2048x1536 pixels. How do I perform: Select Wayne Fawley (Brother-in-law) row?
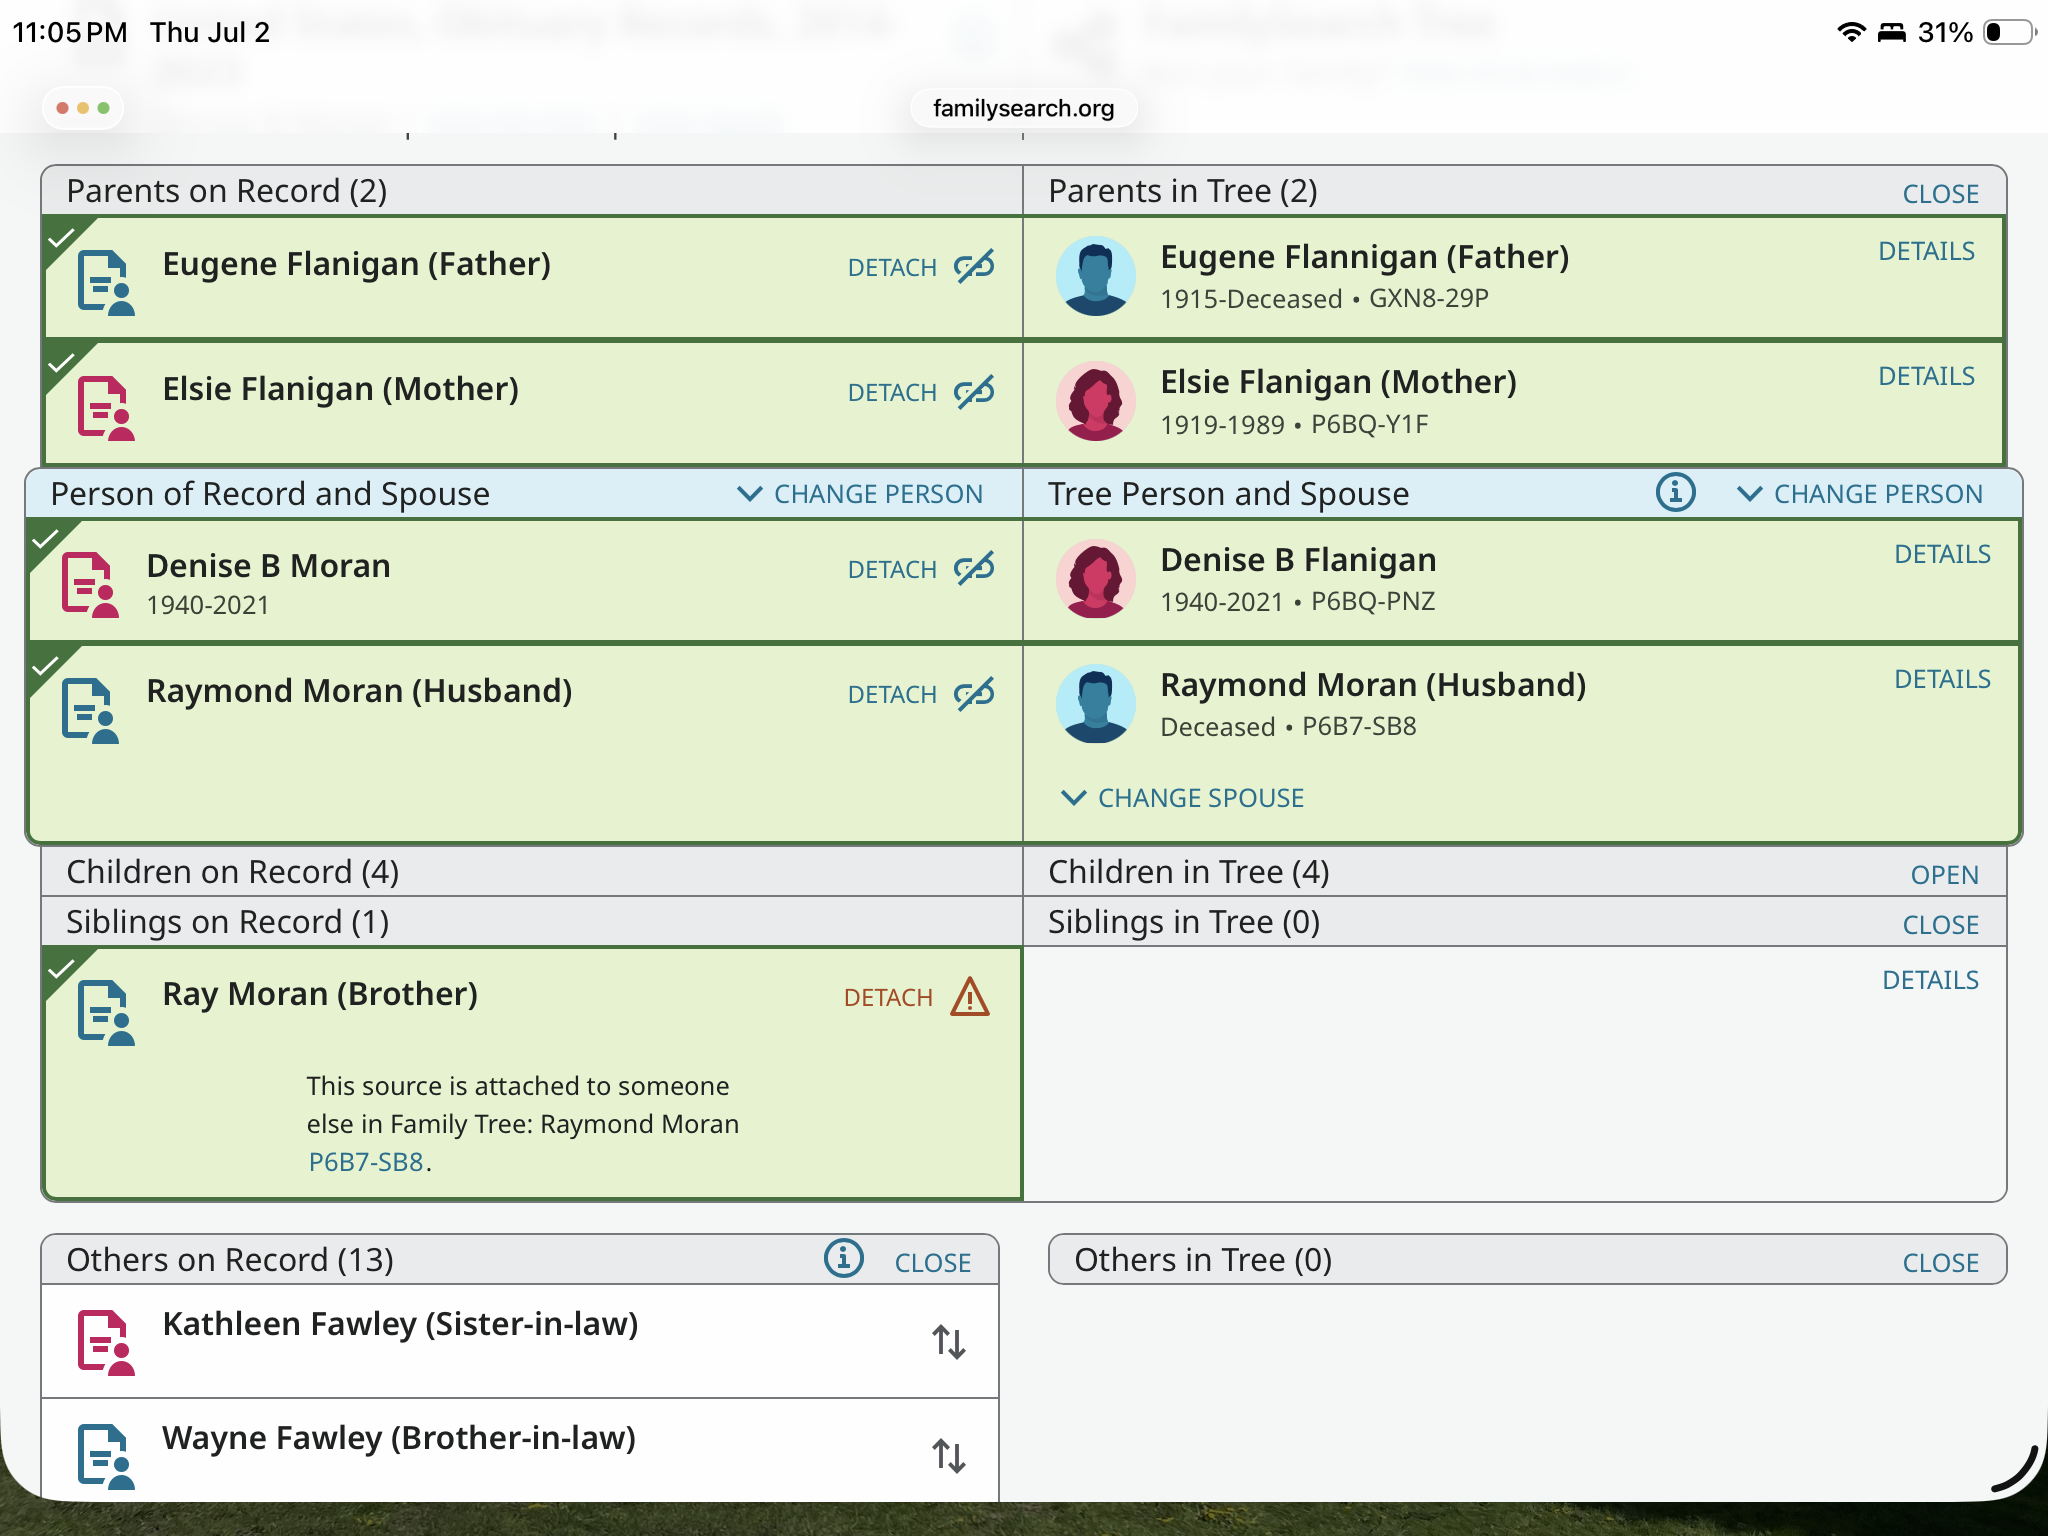[x=520, y=1450]
